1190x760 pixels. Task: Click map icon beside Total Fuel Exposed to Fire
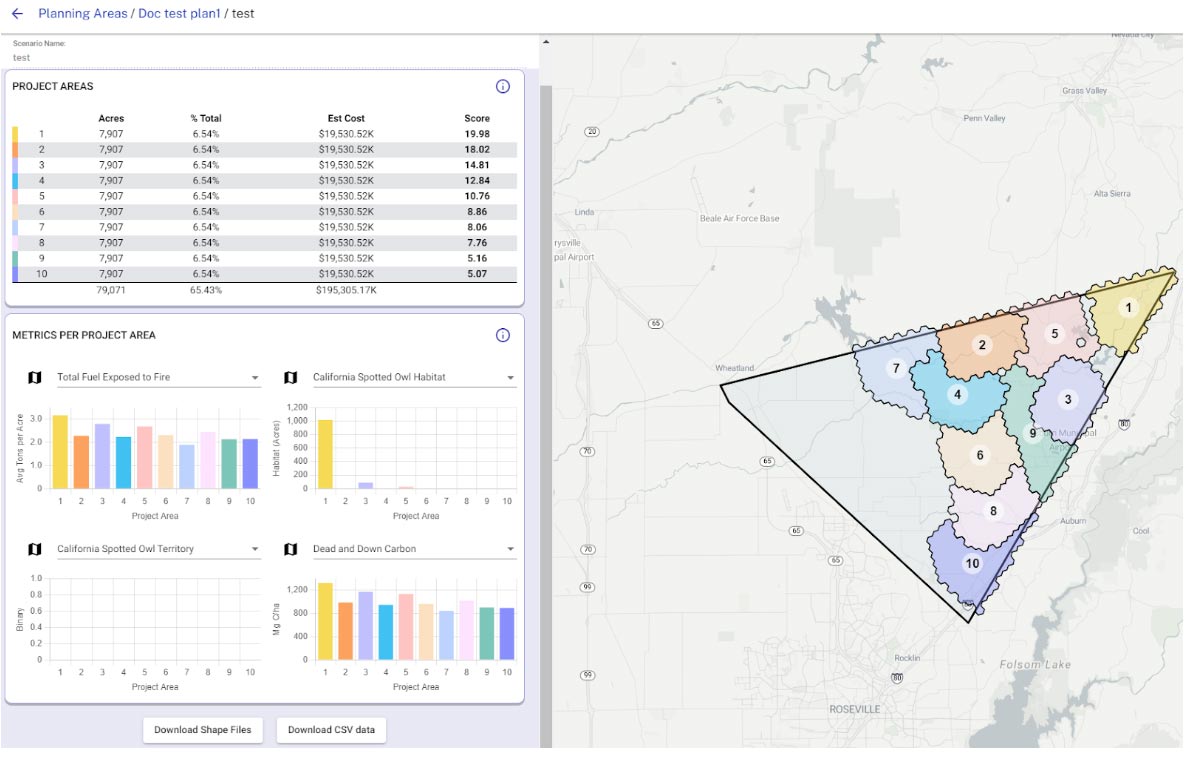pyautogui.click(x=35, y=378)
